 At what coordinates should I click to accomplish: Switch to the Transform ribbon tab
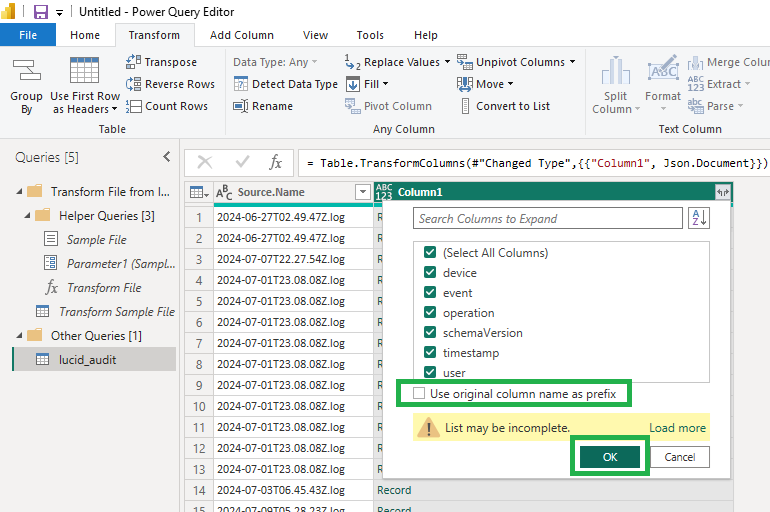coord(154,35)
